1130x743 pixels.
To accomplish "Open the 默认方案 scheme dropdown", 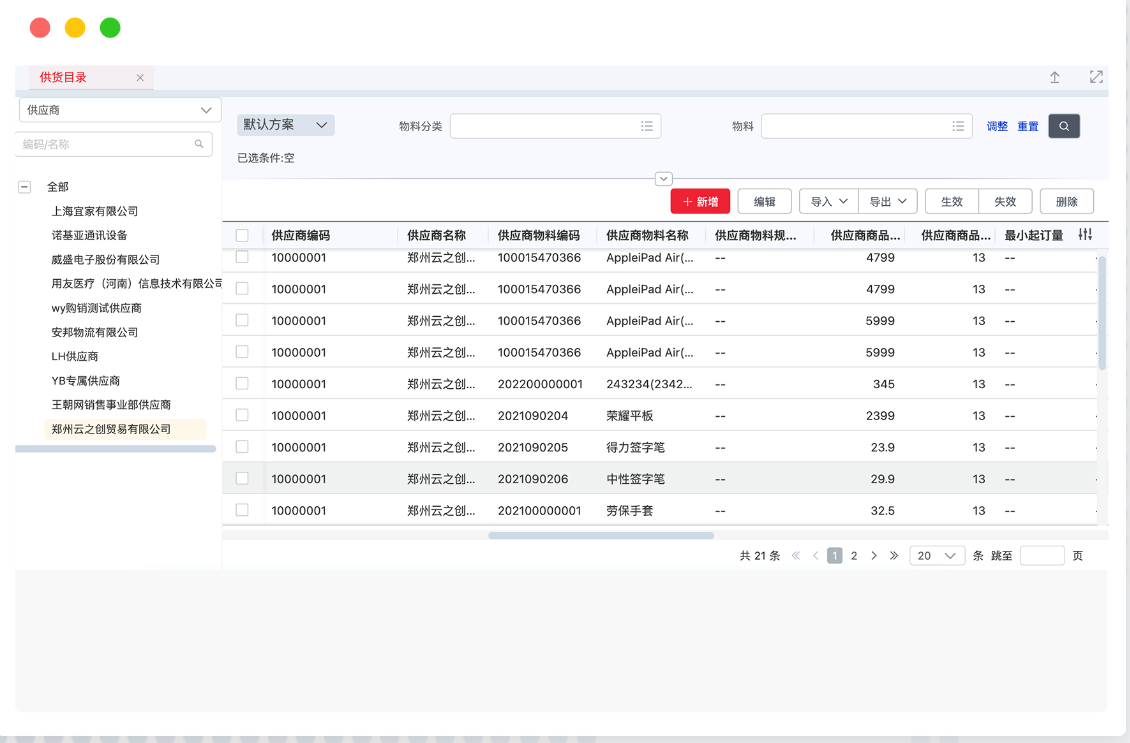I will (285, 125).
